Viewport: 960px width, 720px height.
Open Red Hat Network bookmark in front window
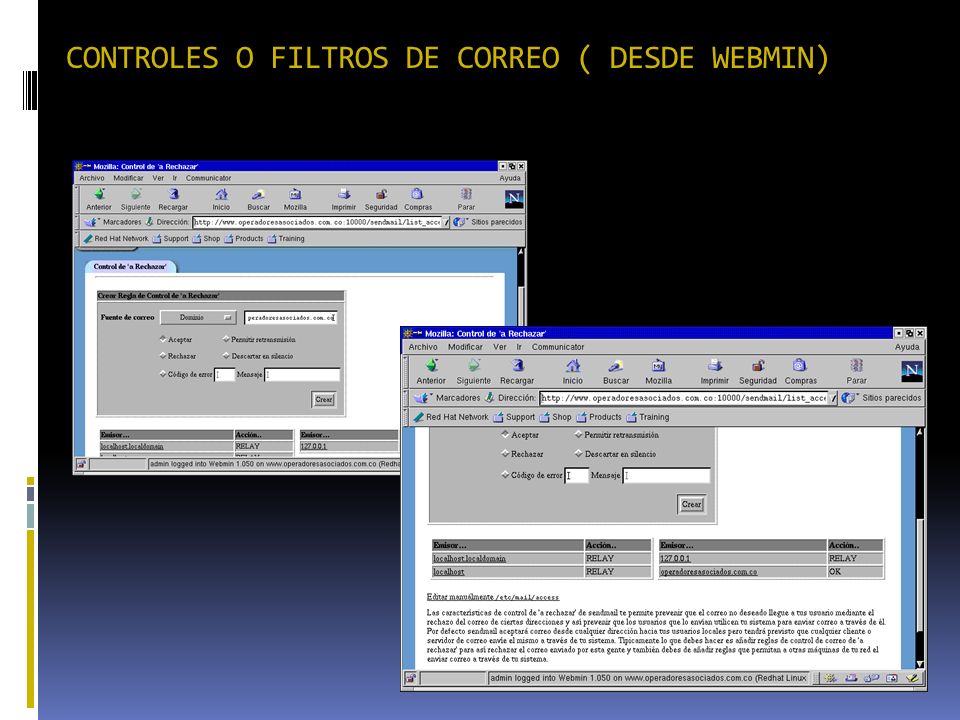pyautogui.click(x=451, y=417)
